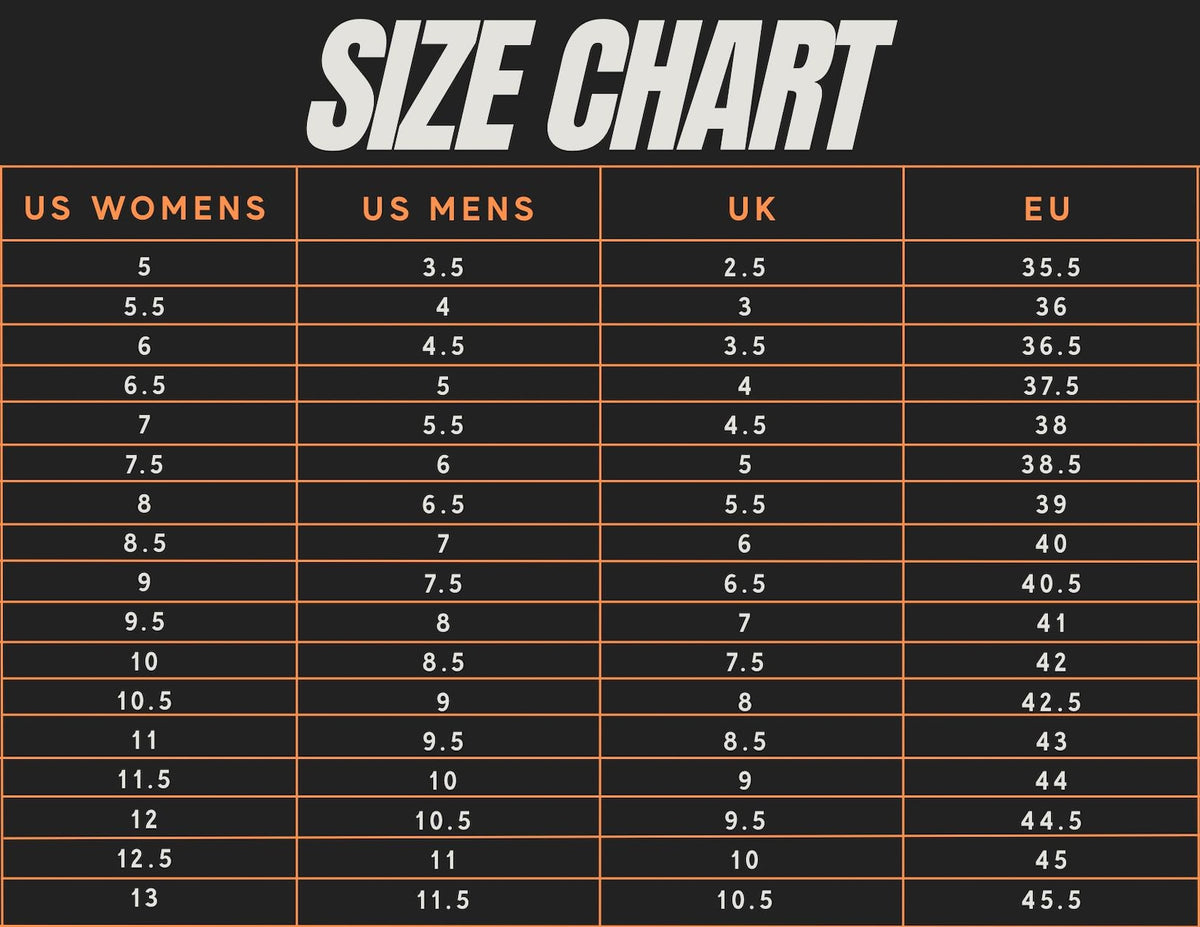Viewport: 1200px width, 927px height.
Task: Select EU size 39 cell
Action: point(1052,504)
